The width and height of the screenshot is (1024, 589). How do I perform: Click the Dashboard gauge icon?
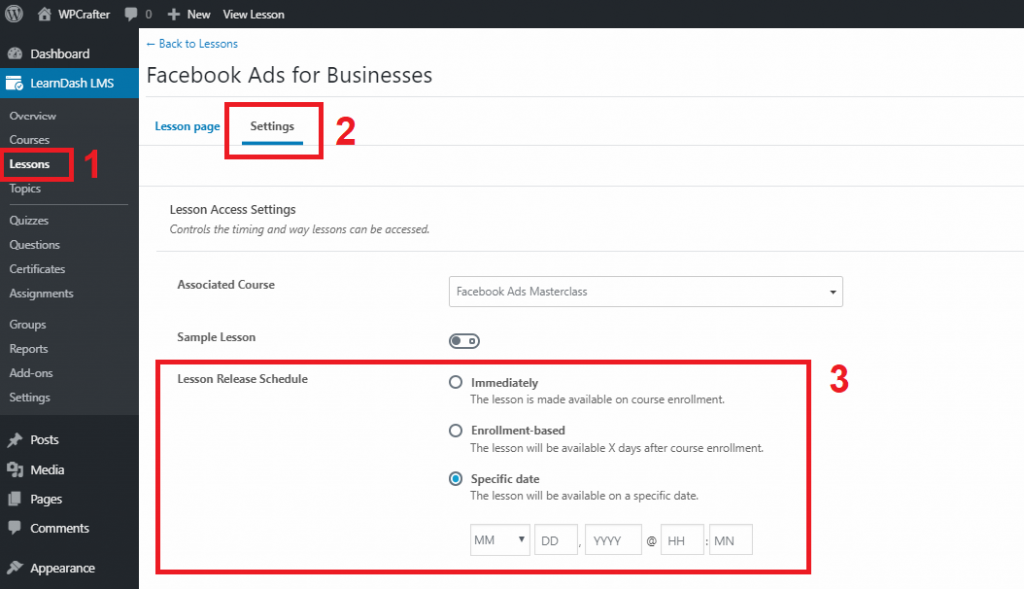coord(14,54)
